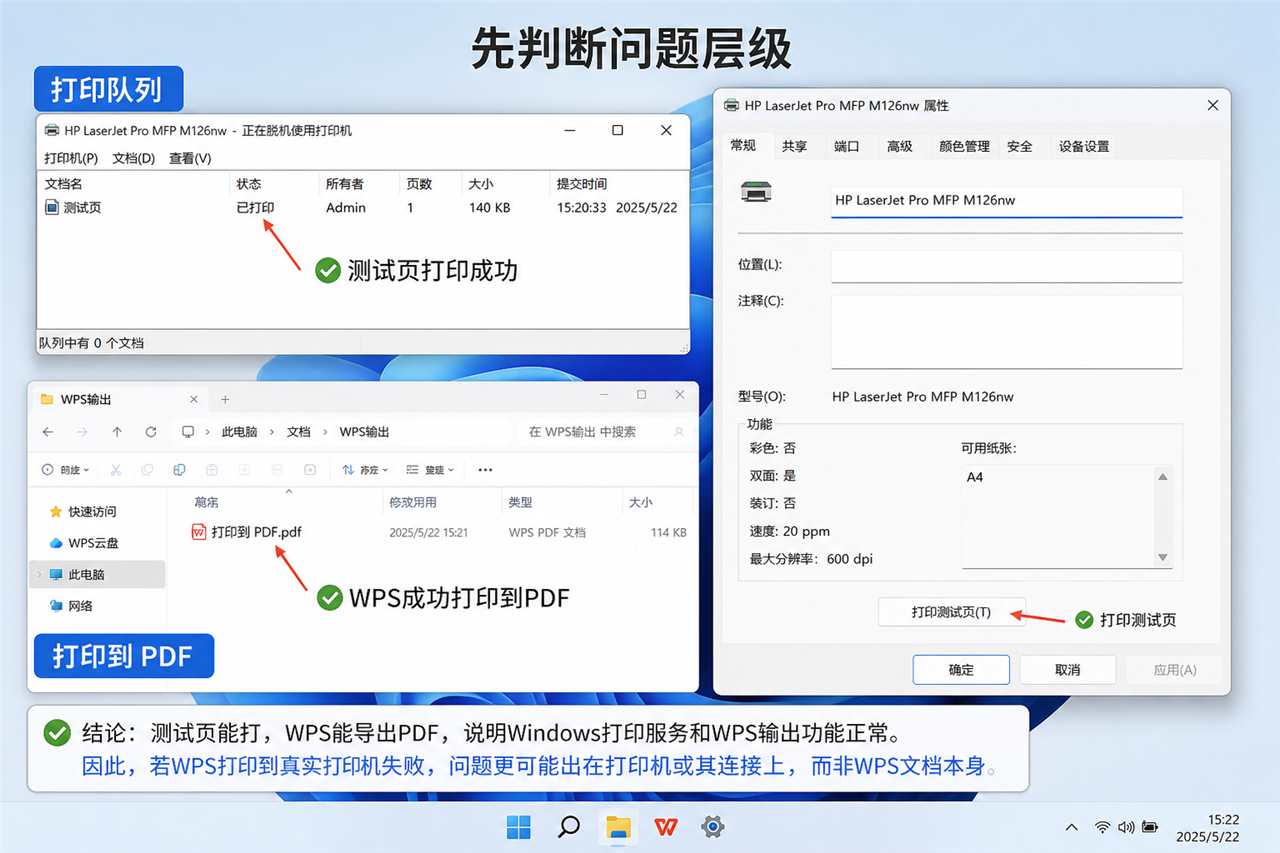Select the 测试页 row in print queue
Screen dimensions: 1280x853
coord(362,207)
